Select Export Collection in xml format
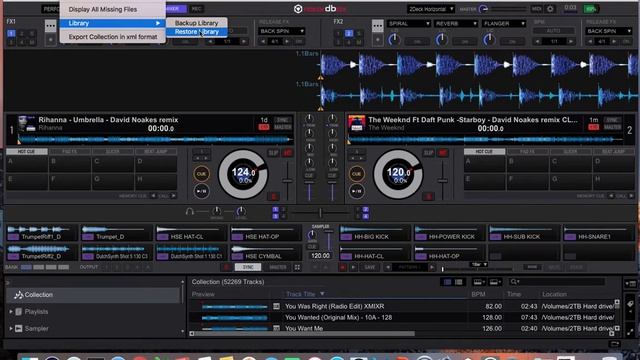This screenshot has width=640, height=360. 113,37
